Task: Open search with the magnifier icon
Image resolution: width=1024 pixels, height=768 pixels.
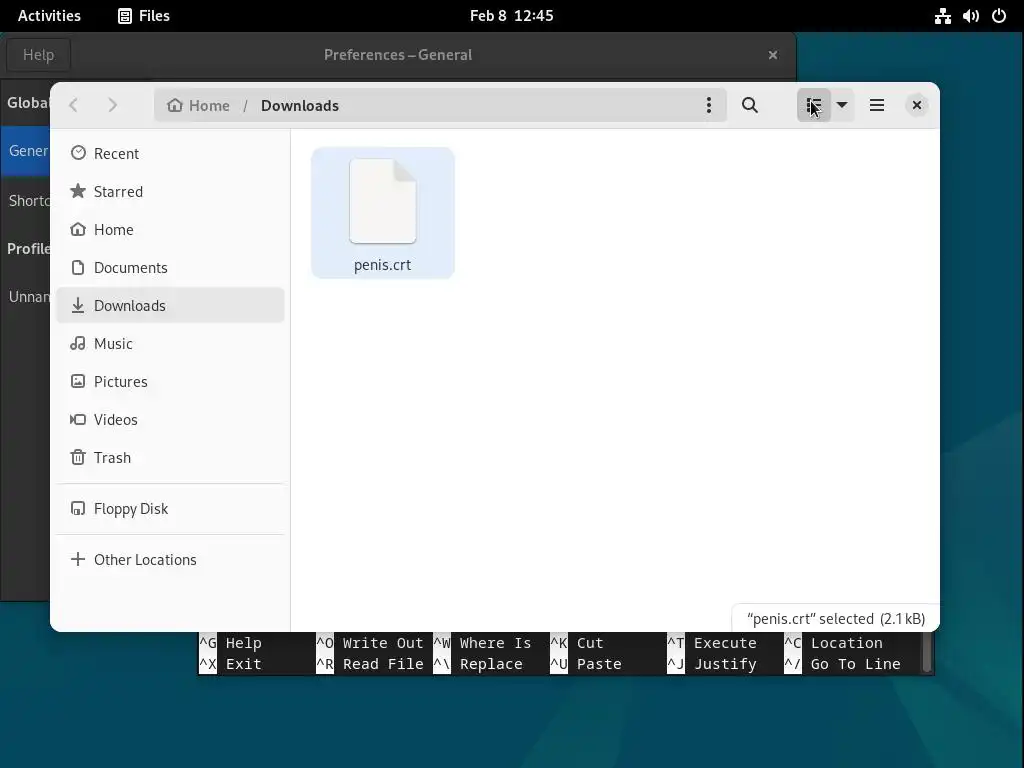Action: coord(750,105)
